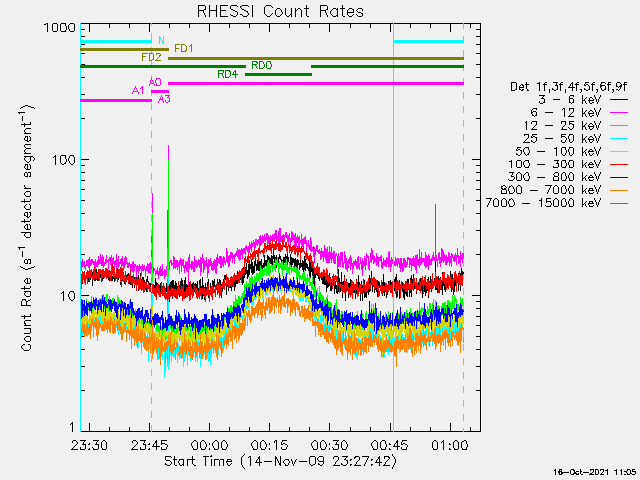Select the 12 - 25 keV legend label
This screenshot has width=640, height=480.
[562, 125]
